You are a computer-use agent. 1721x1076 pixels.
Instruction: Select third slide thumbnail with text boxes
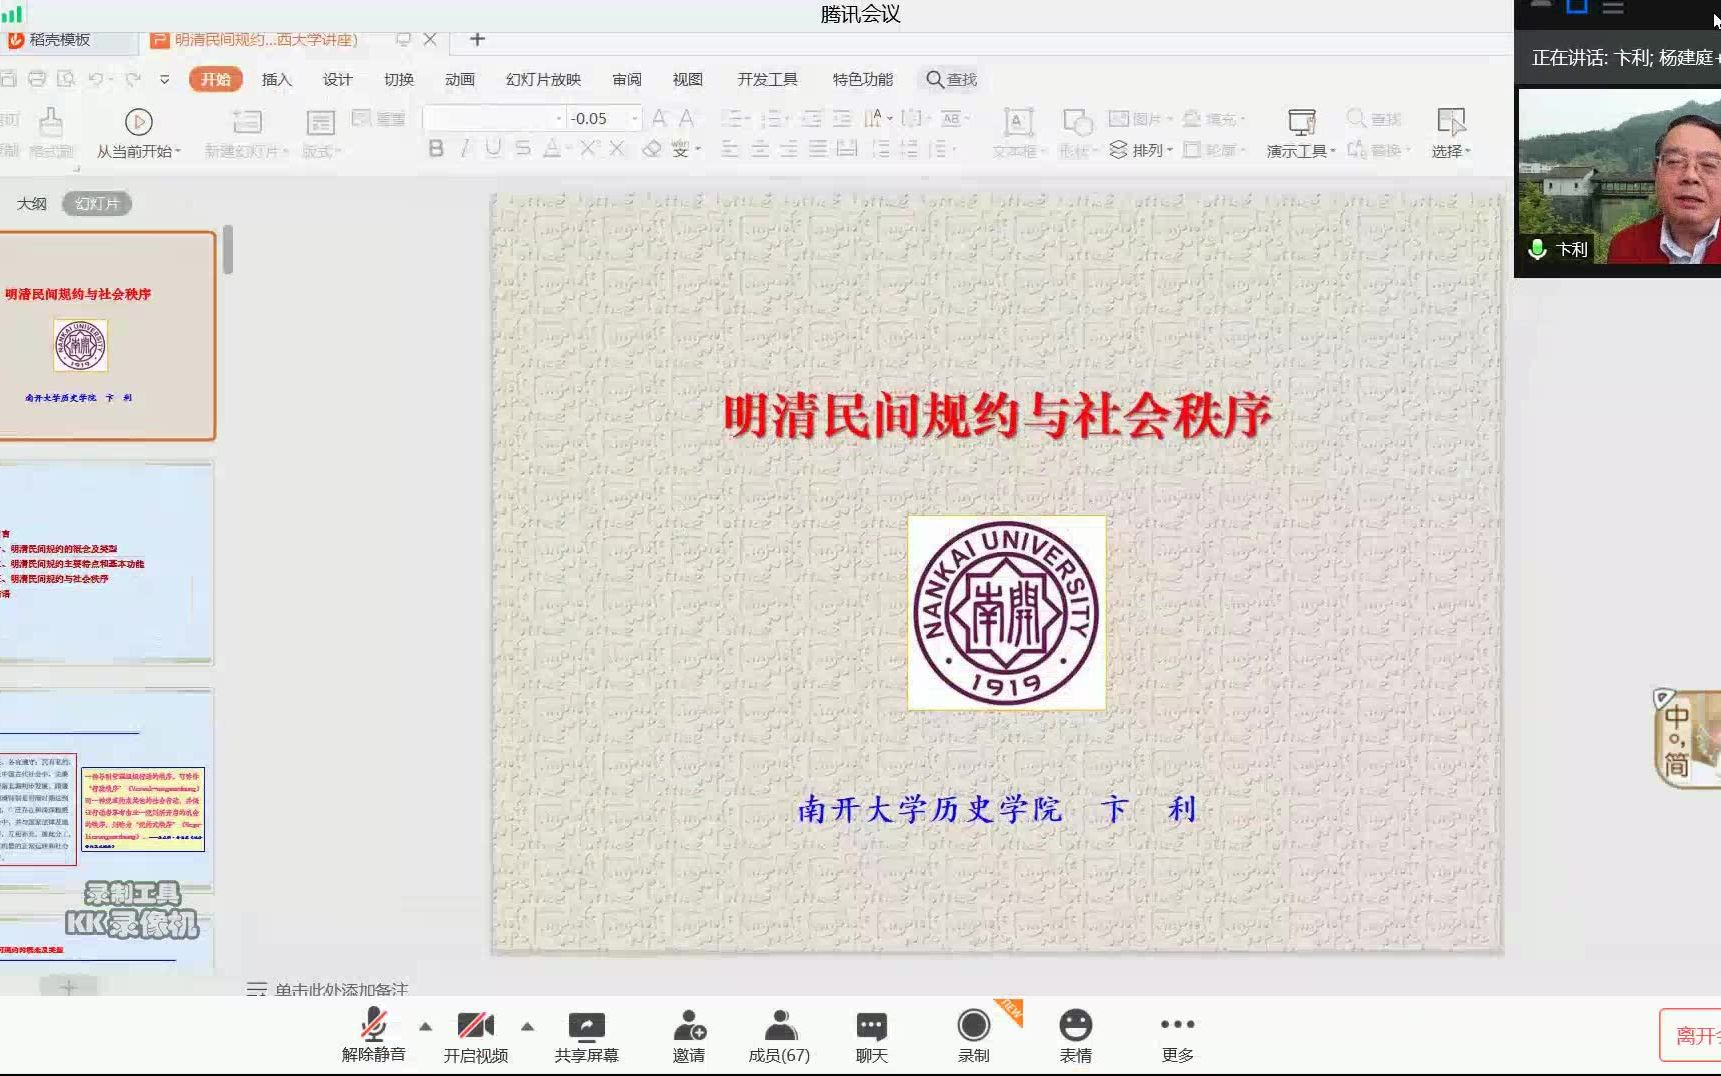click(106, 790)
